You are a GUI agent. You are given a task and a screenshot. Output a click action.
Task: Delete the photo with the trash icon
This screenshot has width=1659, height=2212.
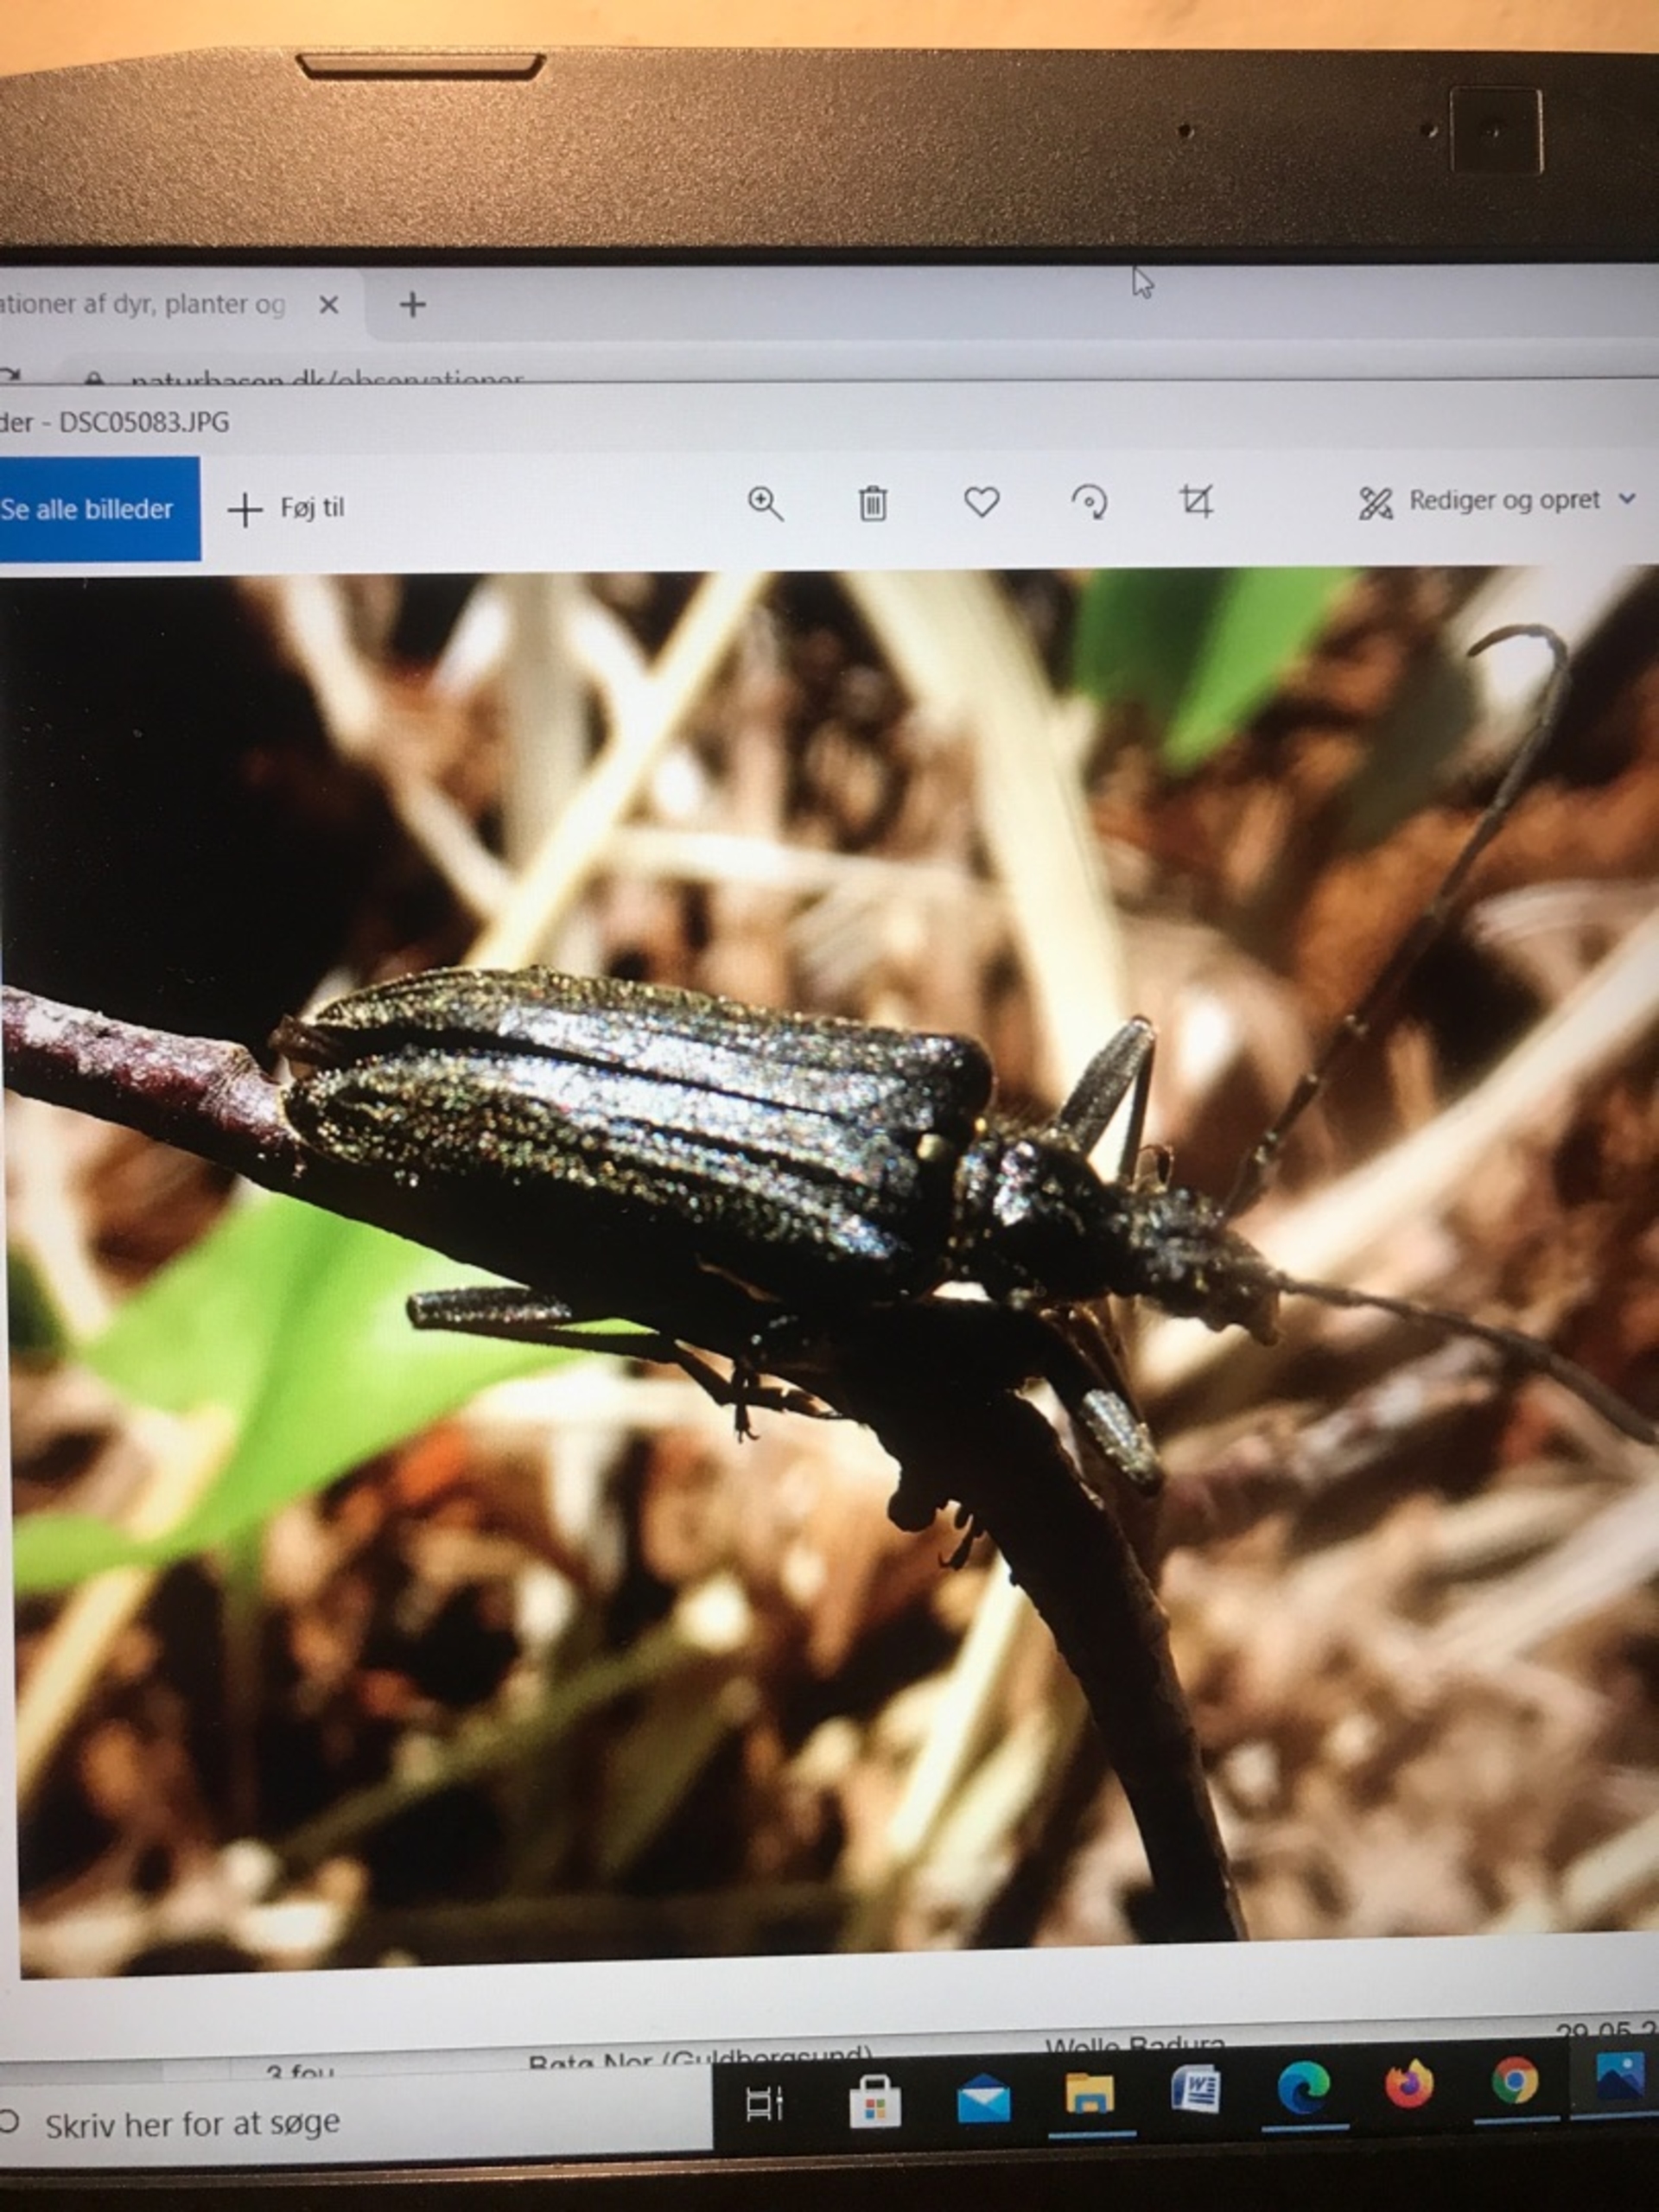click(872, 503)
